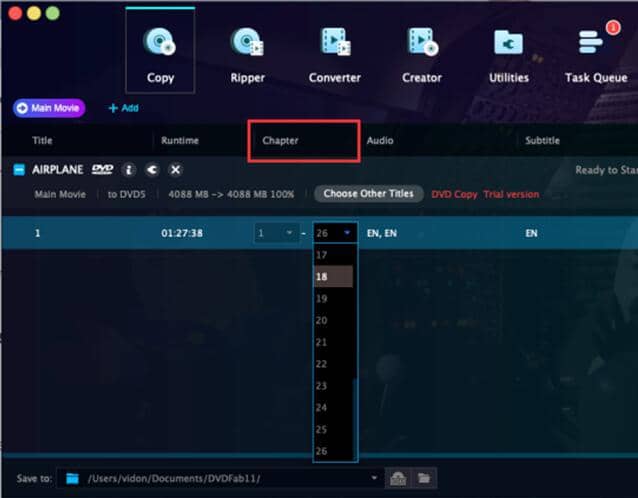Image resolution: width=638 pixels, height=498 pixels.
Task: Open the Utilities module
Action: coord(509,55)
